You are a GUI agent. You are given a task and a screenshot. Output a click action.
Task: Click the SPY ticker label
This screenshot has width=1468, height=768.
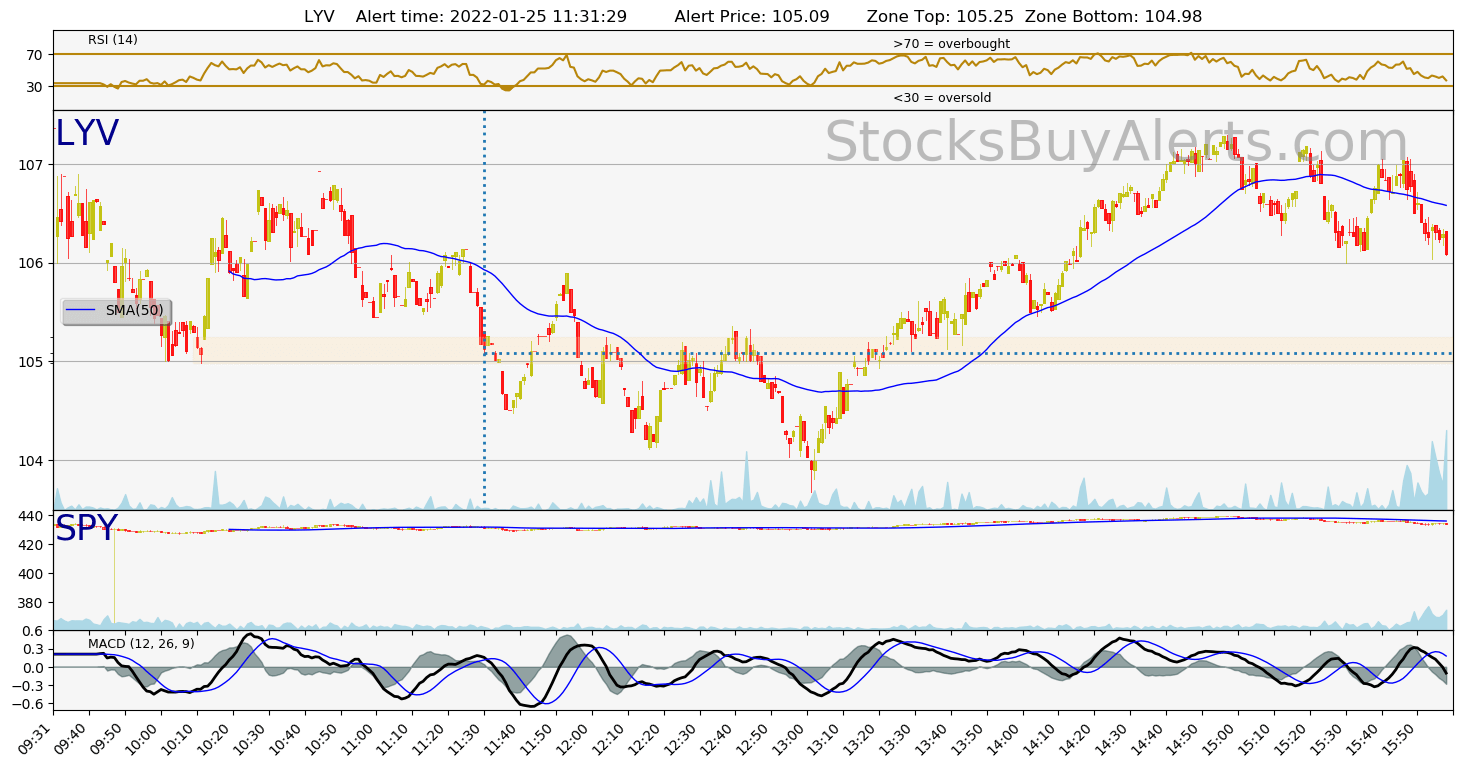pyautogui.click(x=87, y=529)
